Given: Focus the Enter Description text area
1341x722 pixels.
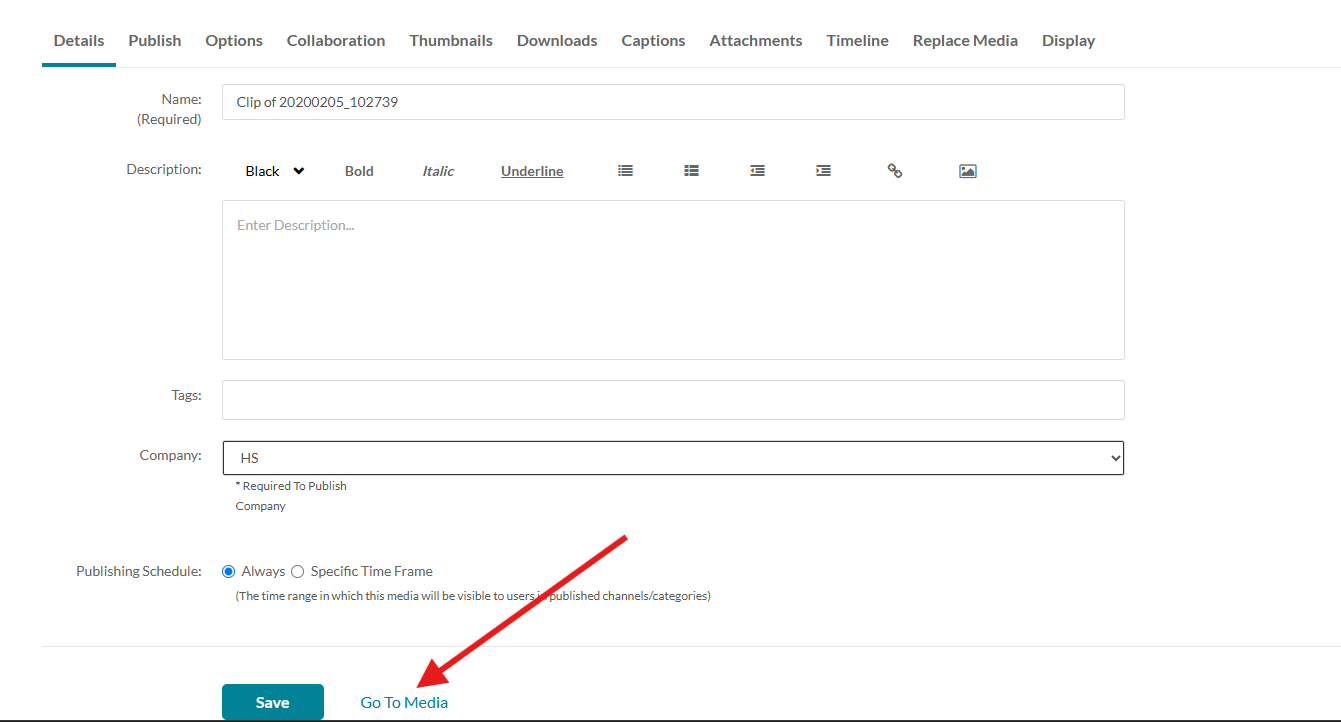Looking at the screenshot, I should [x=673, y=280].
